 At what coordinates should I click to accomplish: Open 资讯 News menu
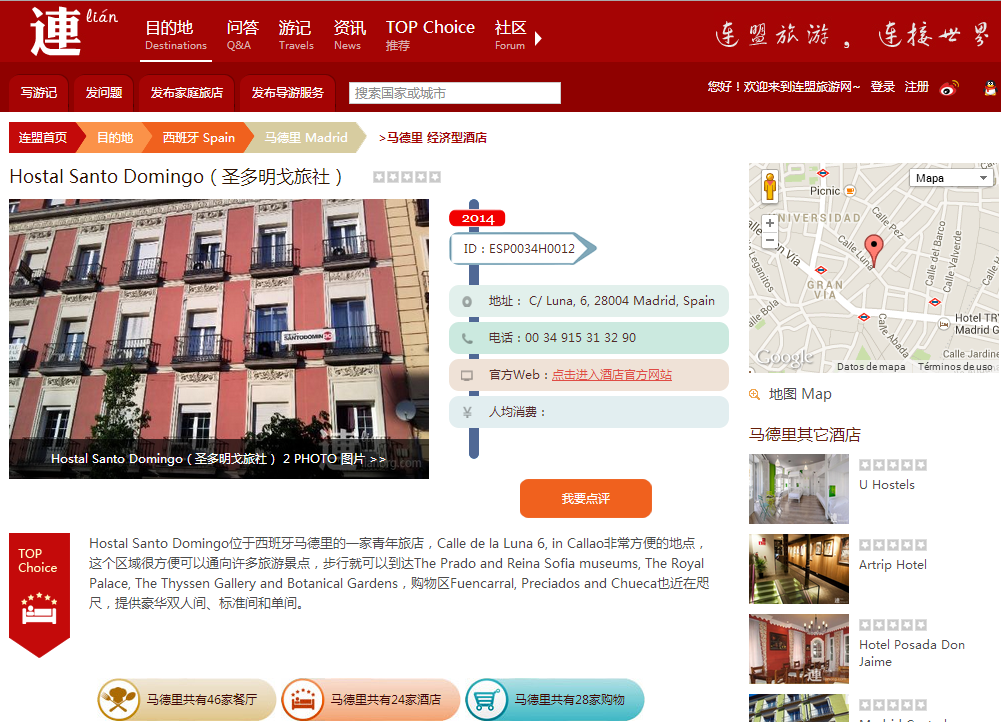click(x=349, y=35)
